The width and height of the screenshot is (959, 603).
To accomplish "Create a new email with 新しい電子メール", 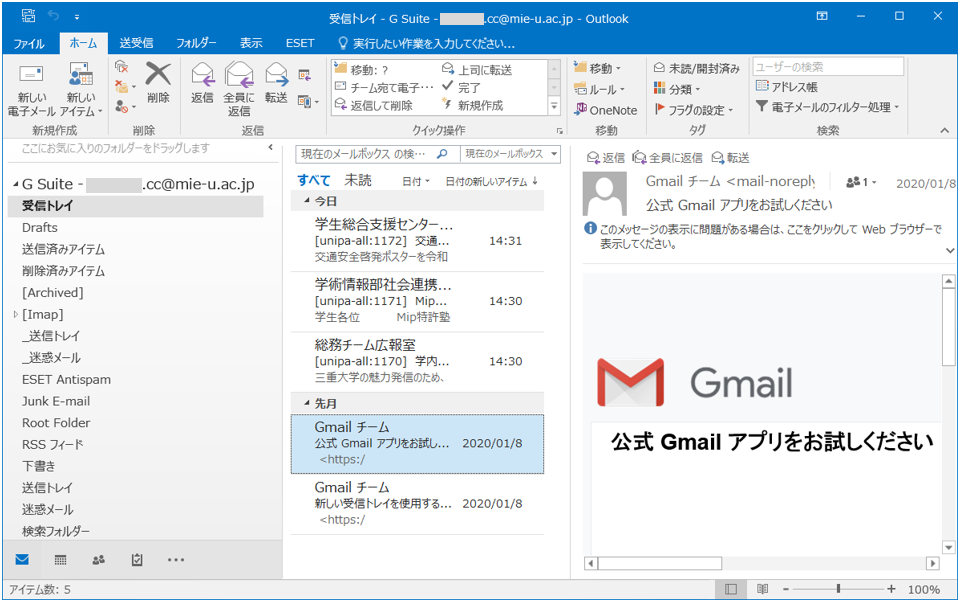I will [32, 89].
